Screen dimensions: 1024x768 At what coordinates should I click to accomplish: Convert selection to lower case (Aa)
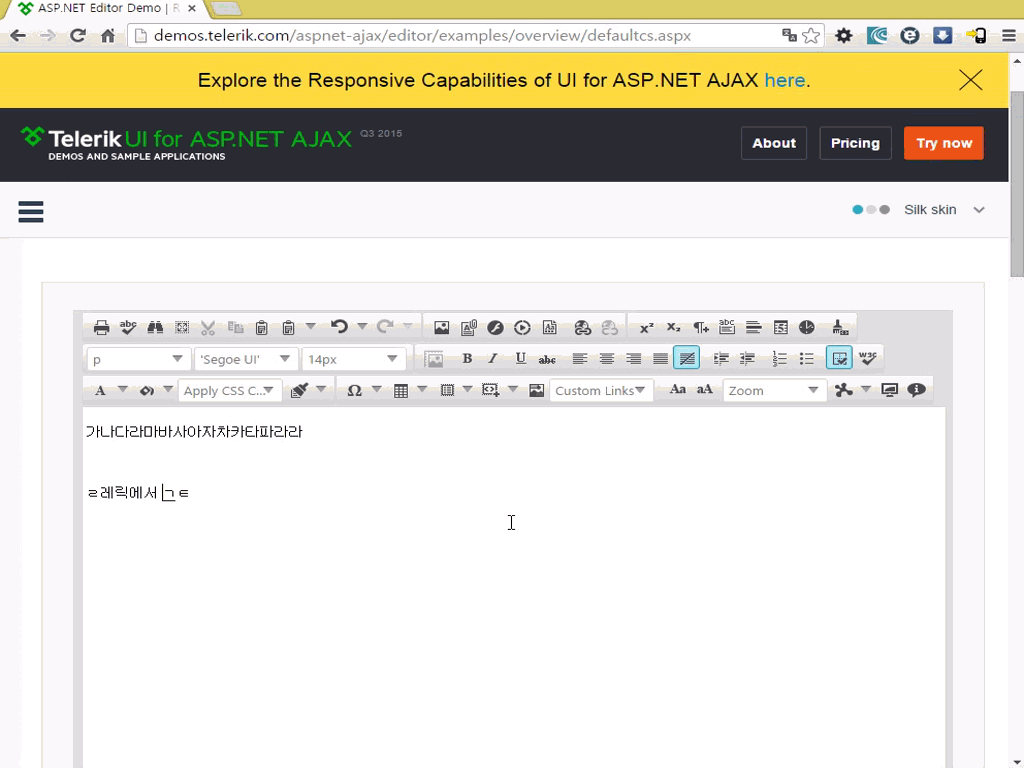tap(678, 390)
